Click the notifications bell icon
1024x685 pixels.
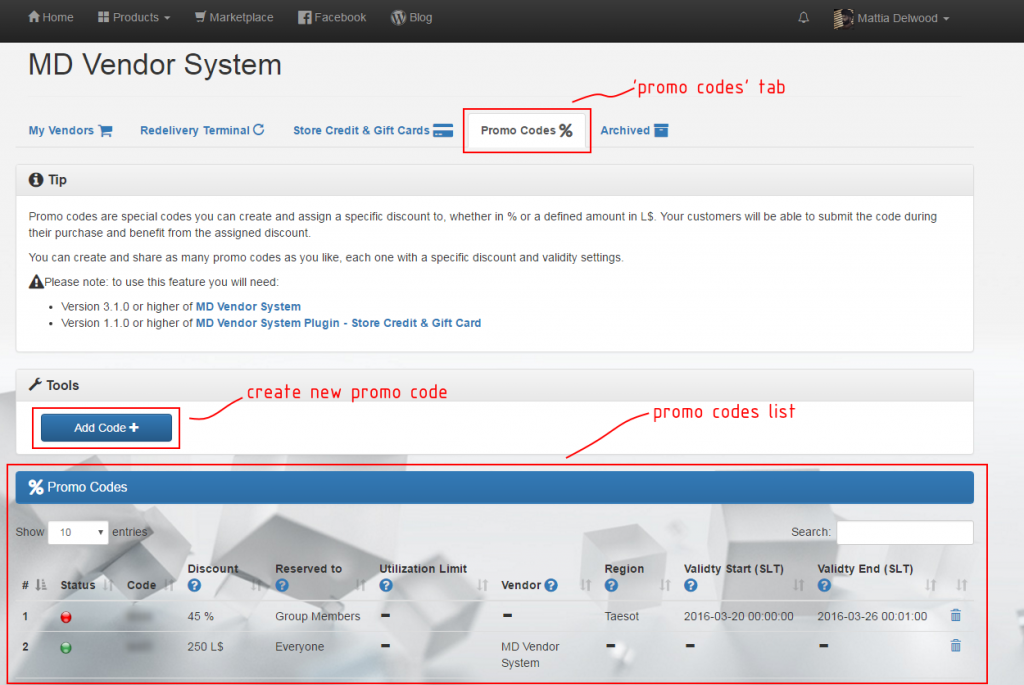[x=803, y=18]
